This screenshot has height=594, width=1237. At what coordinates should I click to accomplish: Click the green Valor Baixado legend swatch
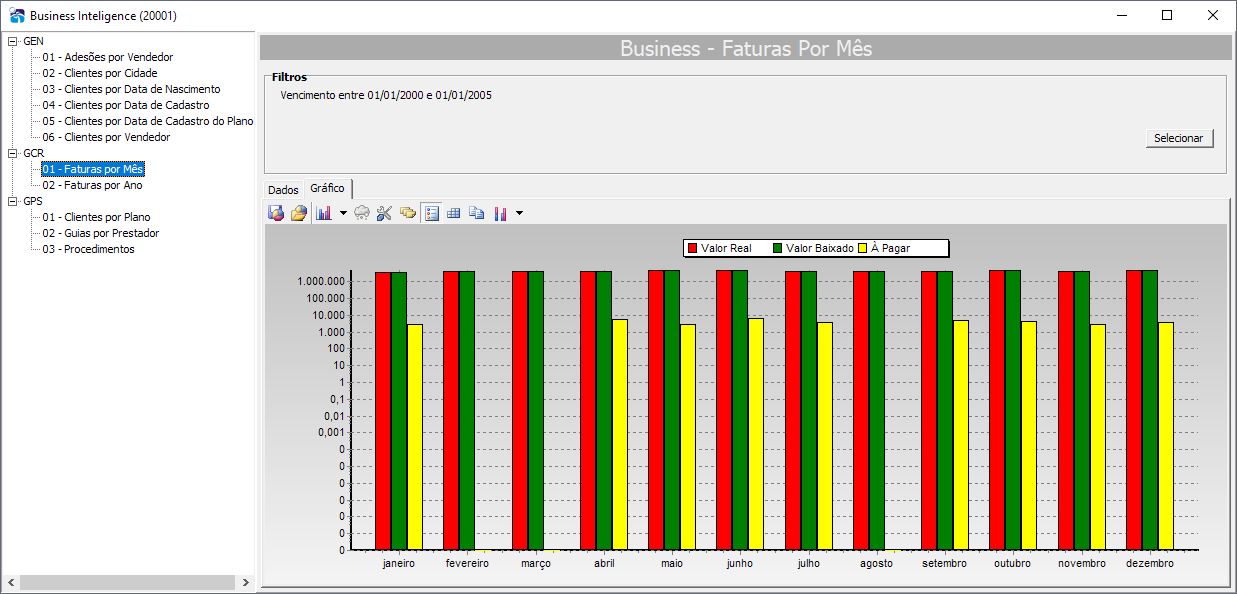click(777, 248)
